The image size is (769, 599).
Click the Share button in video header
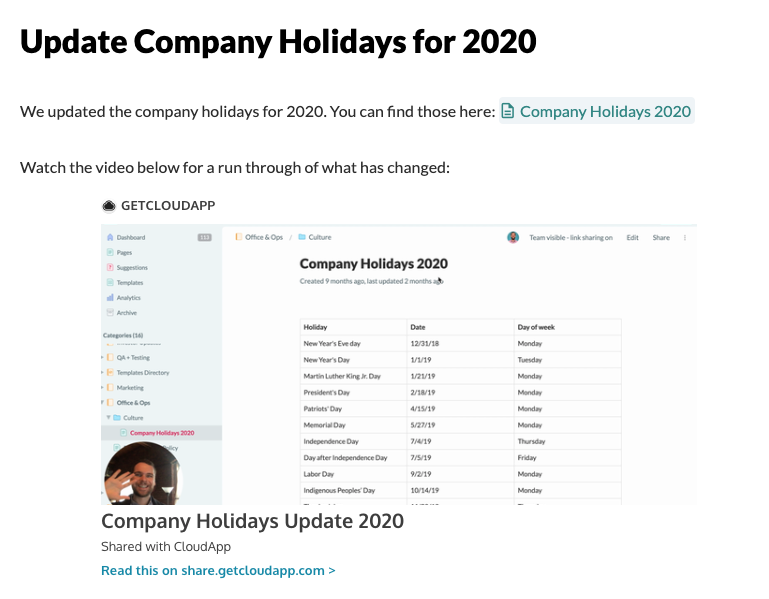point(661,237)
